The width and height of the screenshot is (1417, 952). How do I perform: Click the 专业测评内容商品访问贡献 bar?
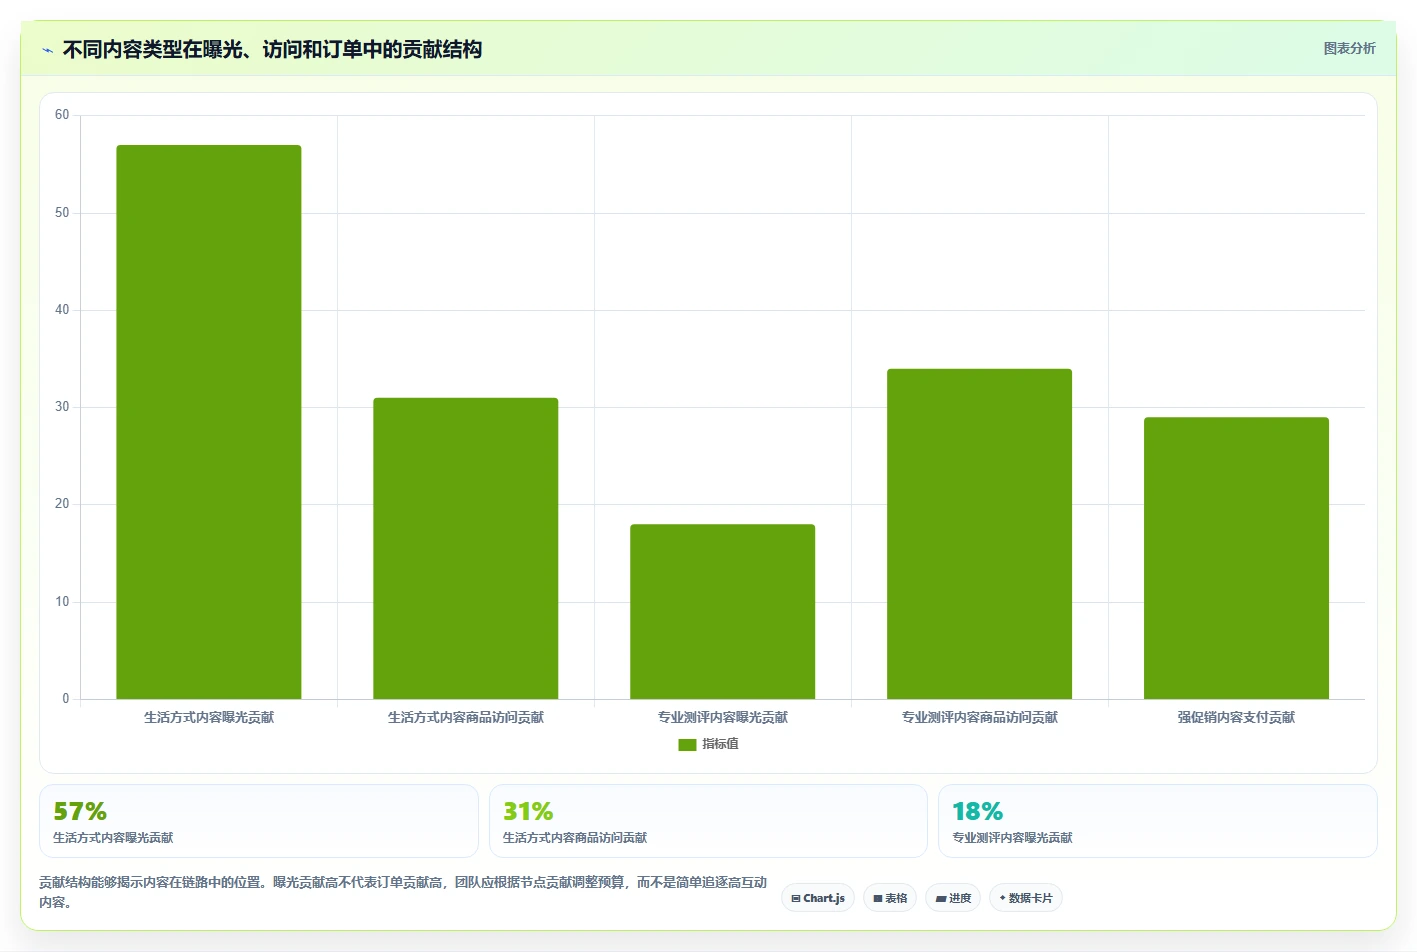(x=980, y=534)
